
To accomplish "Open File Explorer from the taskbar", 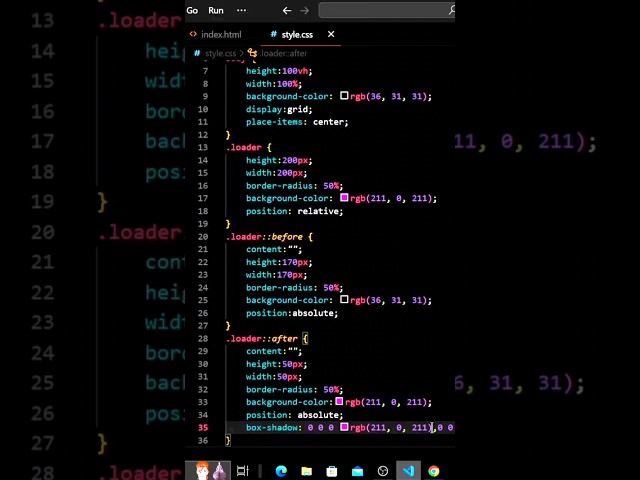I will pyautogui.click(x=307, y=471).
